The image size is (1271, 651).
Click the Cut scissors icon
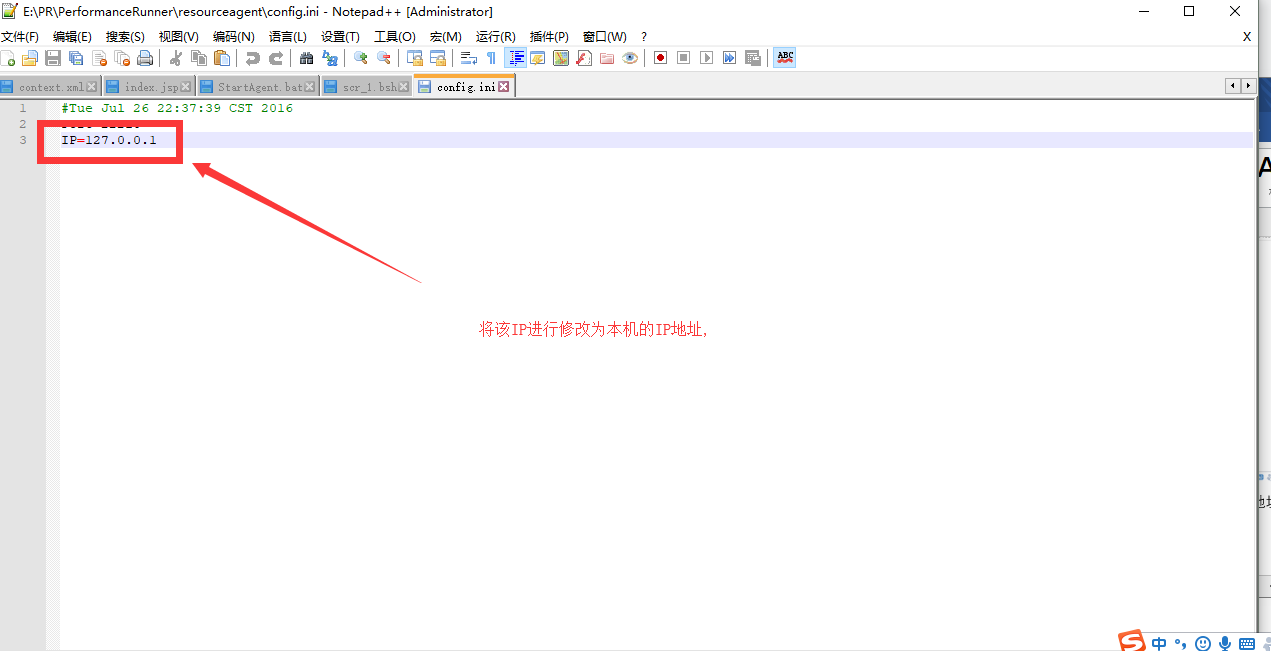coord(176,58)
